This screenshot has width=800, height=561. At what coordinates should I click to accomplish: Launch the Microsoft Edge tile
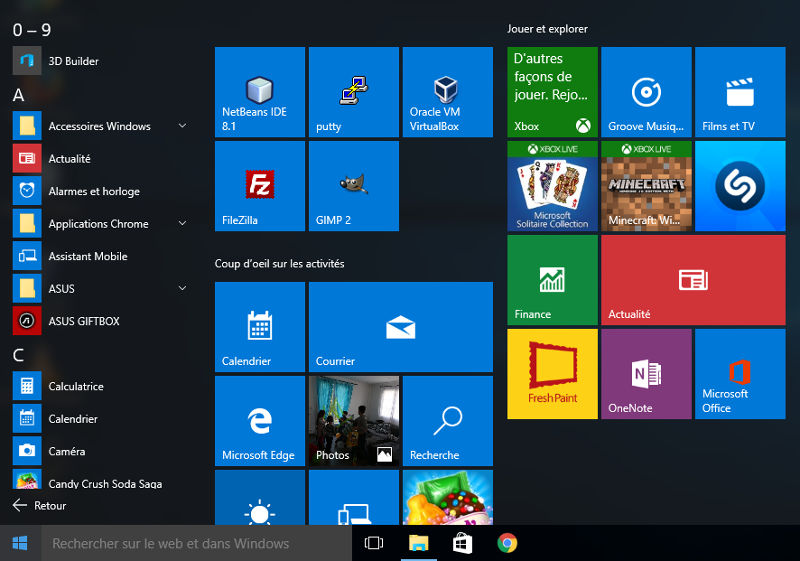click(260, 421)
